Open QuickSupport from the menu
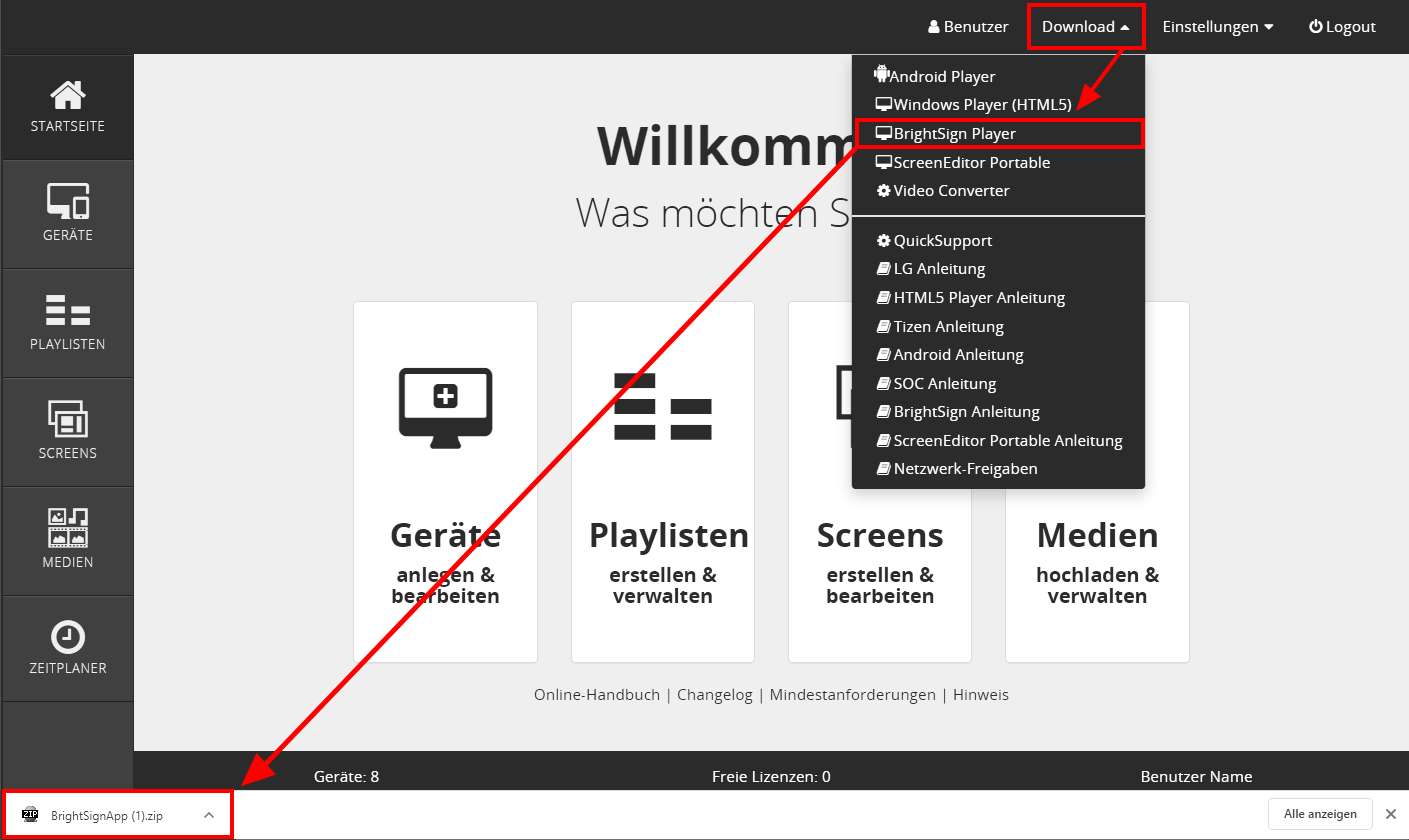Image resolution: width=1409 pixels, height=840 pixels. [942, 241]
